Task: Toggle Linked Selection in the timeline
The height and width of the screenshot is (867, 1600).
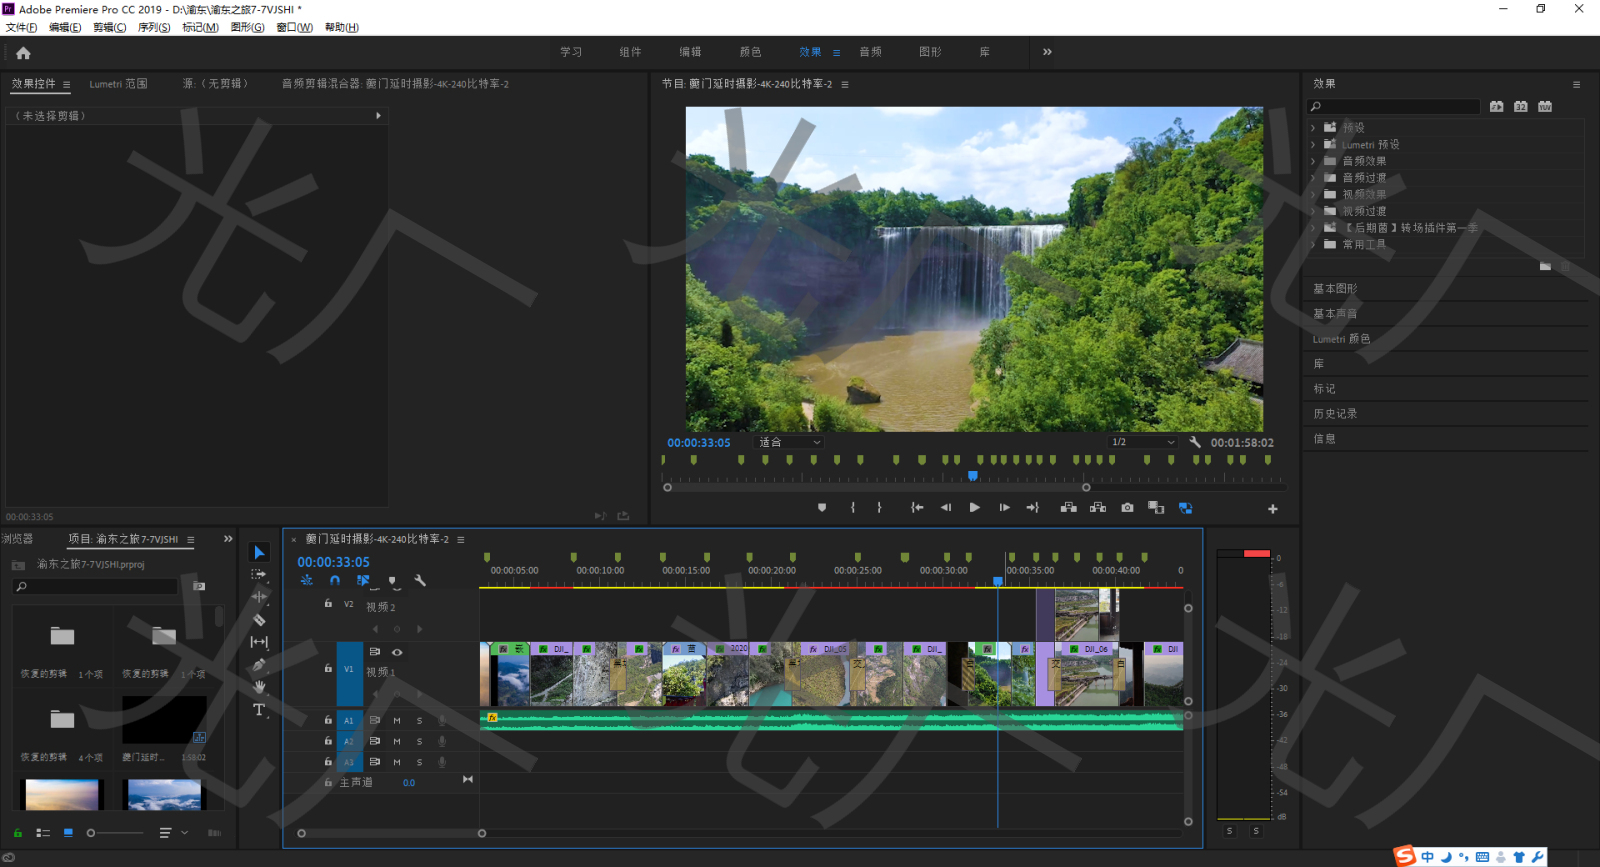Action: pyautogui.click(x=363, y=581)
